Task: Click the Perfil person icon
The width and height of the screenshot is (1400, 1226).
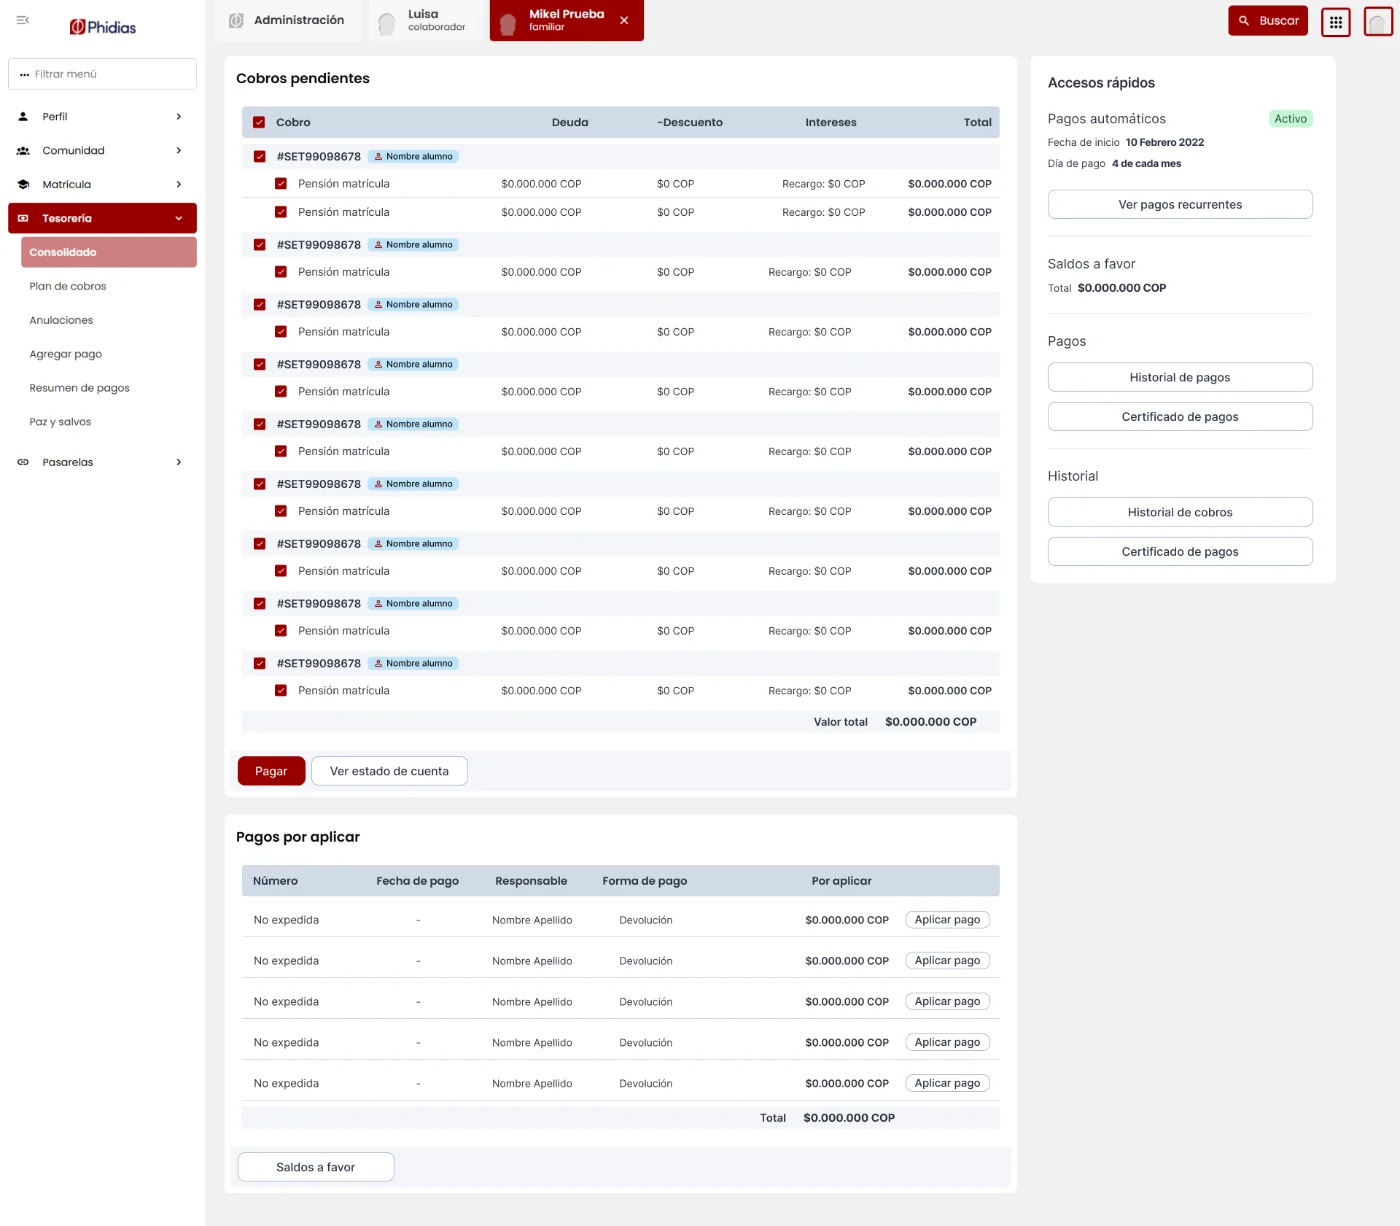Action: (23, 117)
